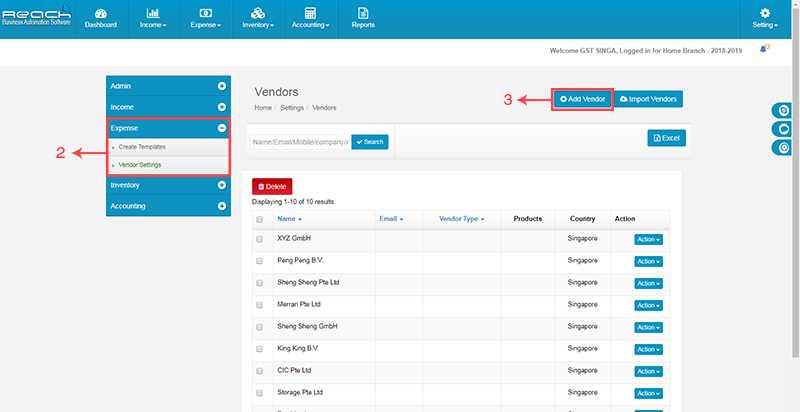800x412 pixels.
Task: Collapse the Expense sidebar section minus icon
Action: (x=222, y=128)
